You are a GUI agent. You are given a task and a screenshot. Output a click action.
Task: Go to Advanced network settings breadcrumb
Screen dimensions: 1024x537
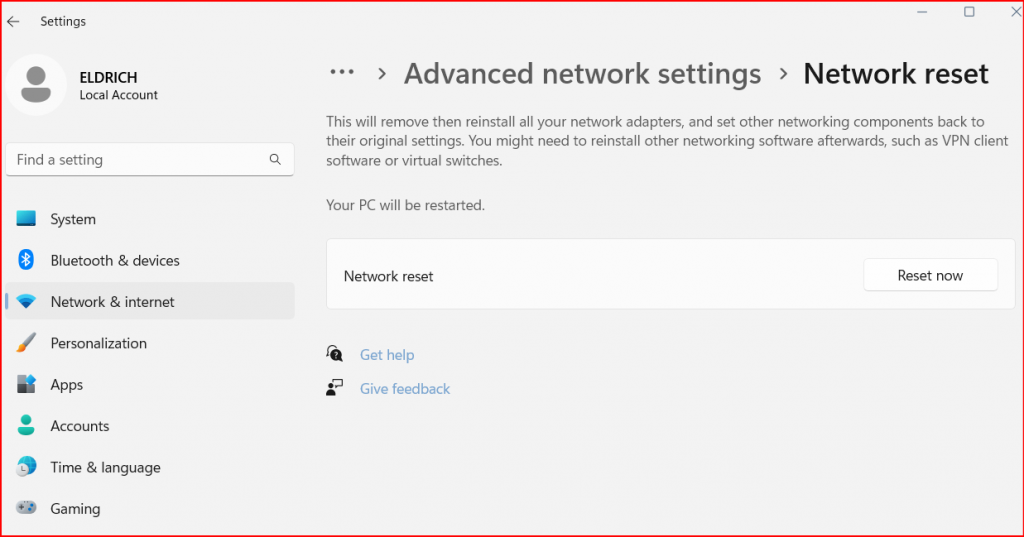pos(583,74)
